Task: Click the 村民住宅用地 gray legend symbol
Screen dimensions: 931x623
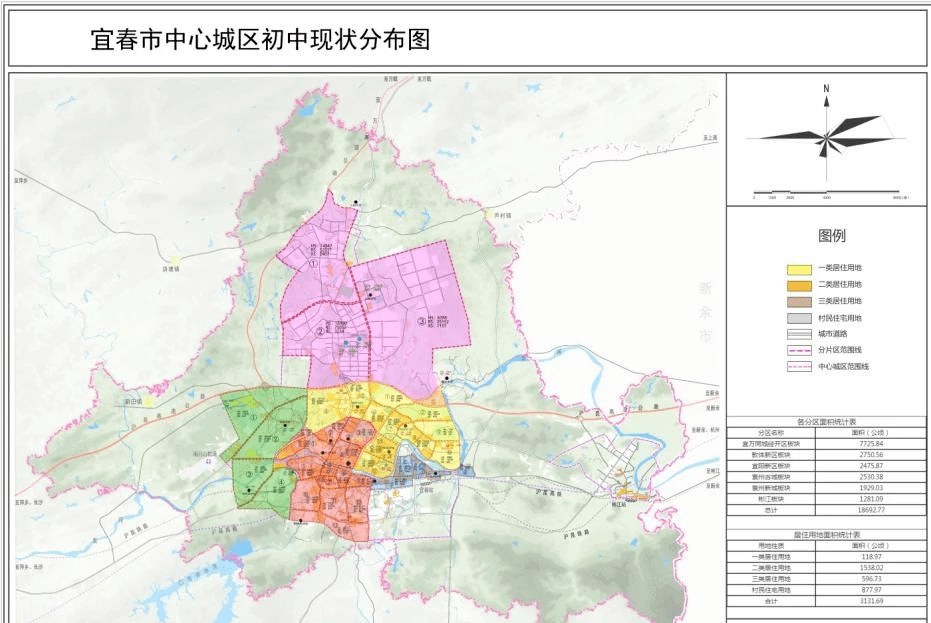Action: coord(799,317)
